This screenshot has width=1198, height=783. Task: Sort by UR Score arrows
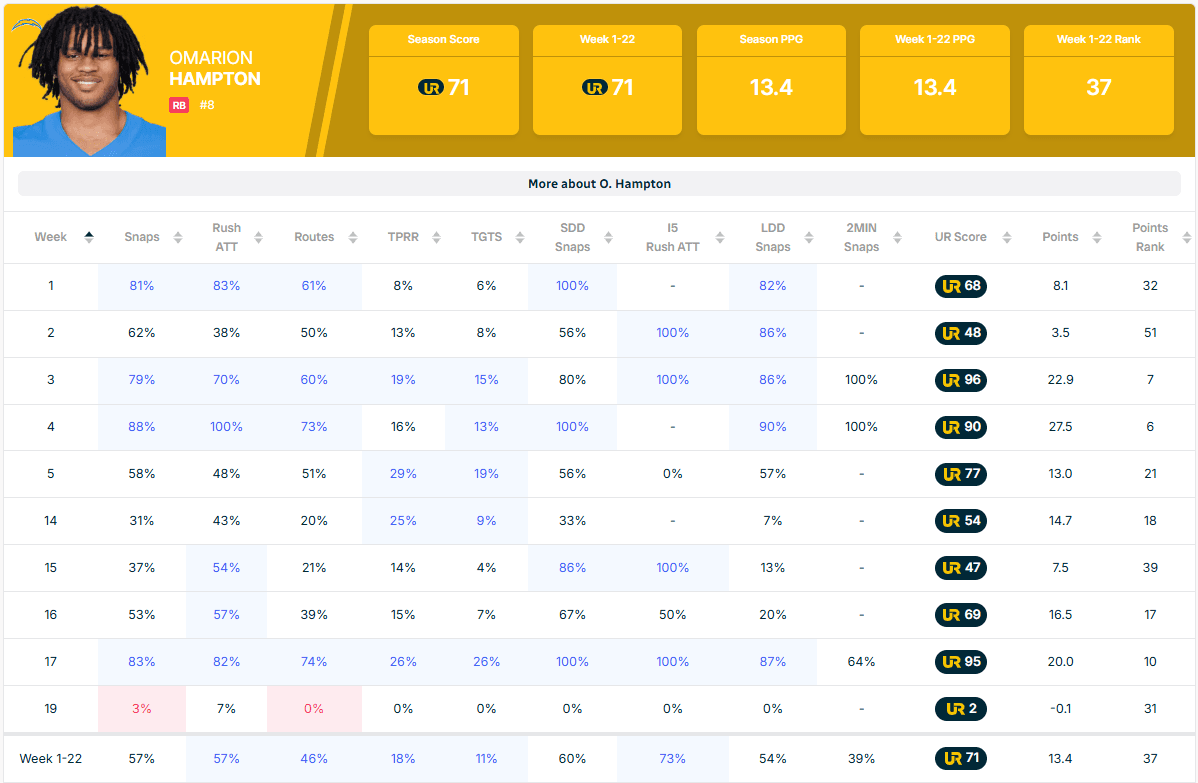(1007, 238)
